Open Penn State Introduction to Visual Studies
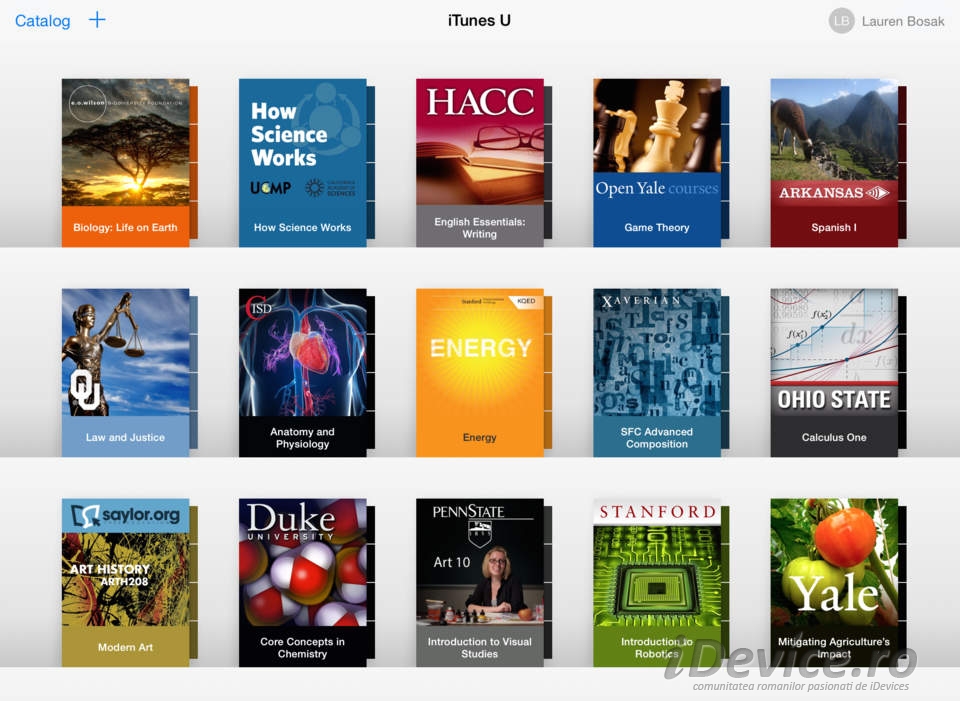Viewport: 960px width, 701px height. click(x=480, y=583)
